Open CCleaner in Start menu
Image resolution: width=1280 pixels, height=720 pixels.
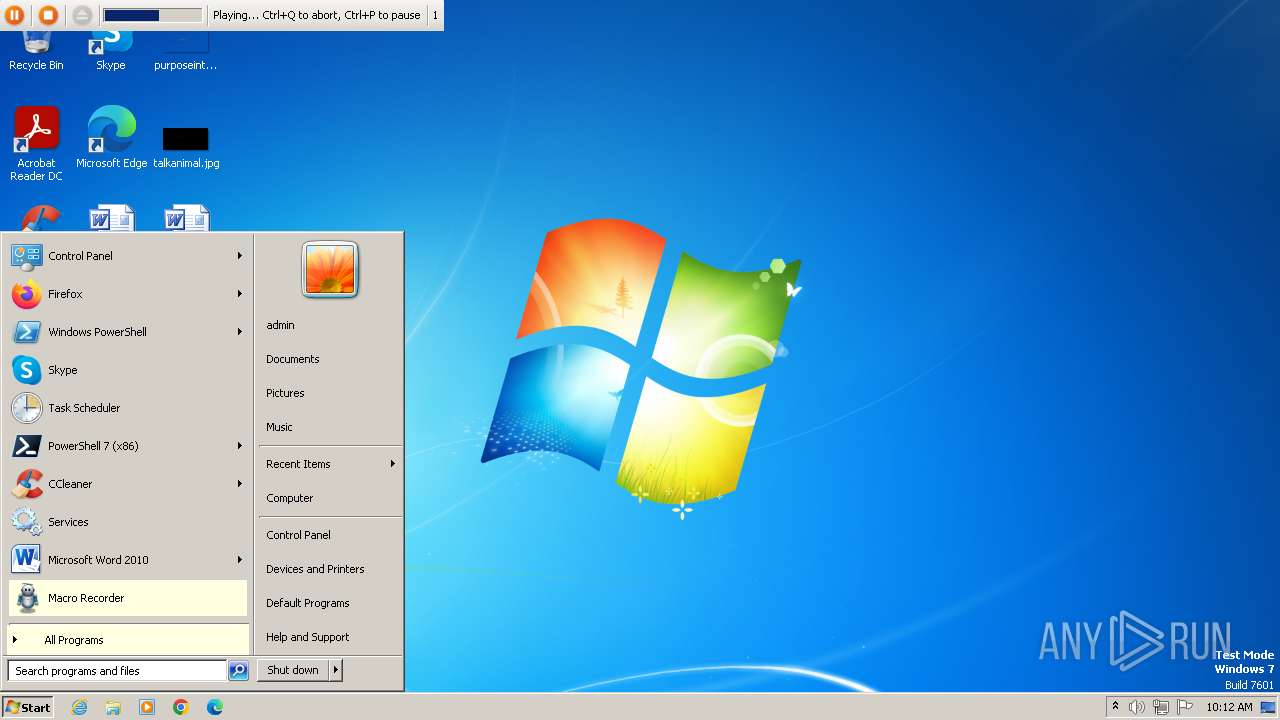[x=127, y=484]
